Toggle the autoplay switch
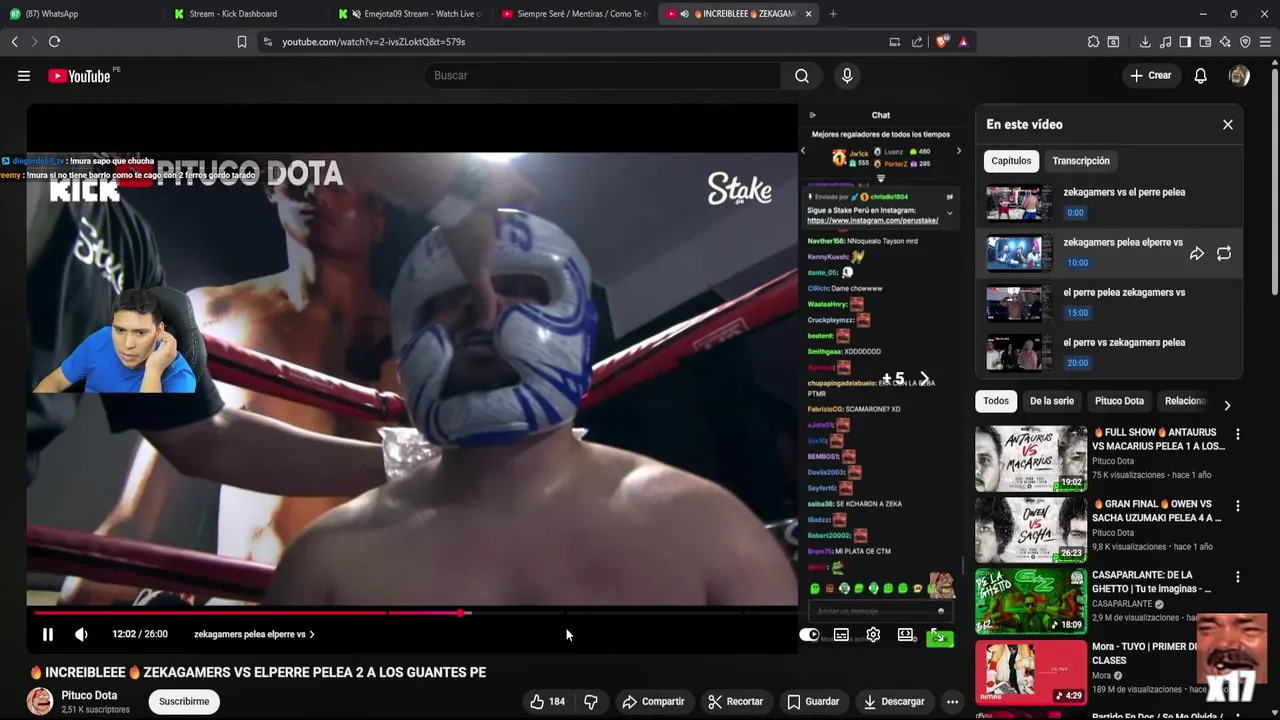The width and height of the screenshot is (1280, 720). (x=809, y=634)
